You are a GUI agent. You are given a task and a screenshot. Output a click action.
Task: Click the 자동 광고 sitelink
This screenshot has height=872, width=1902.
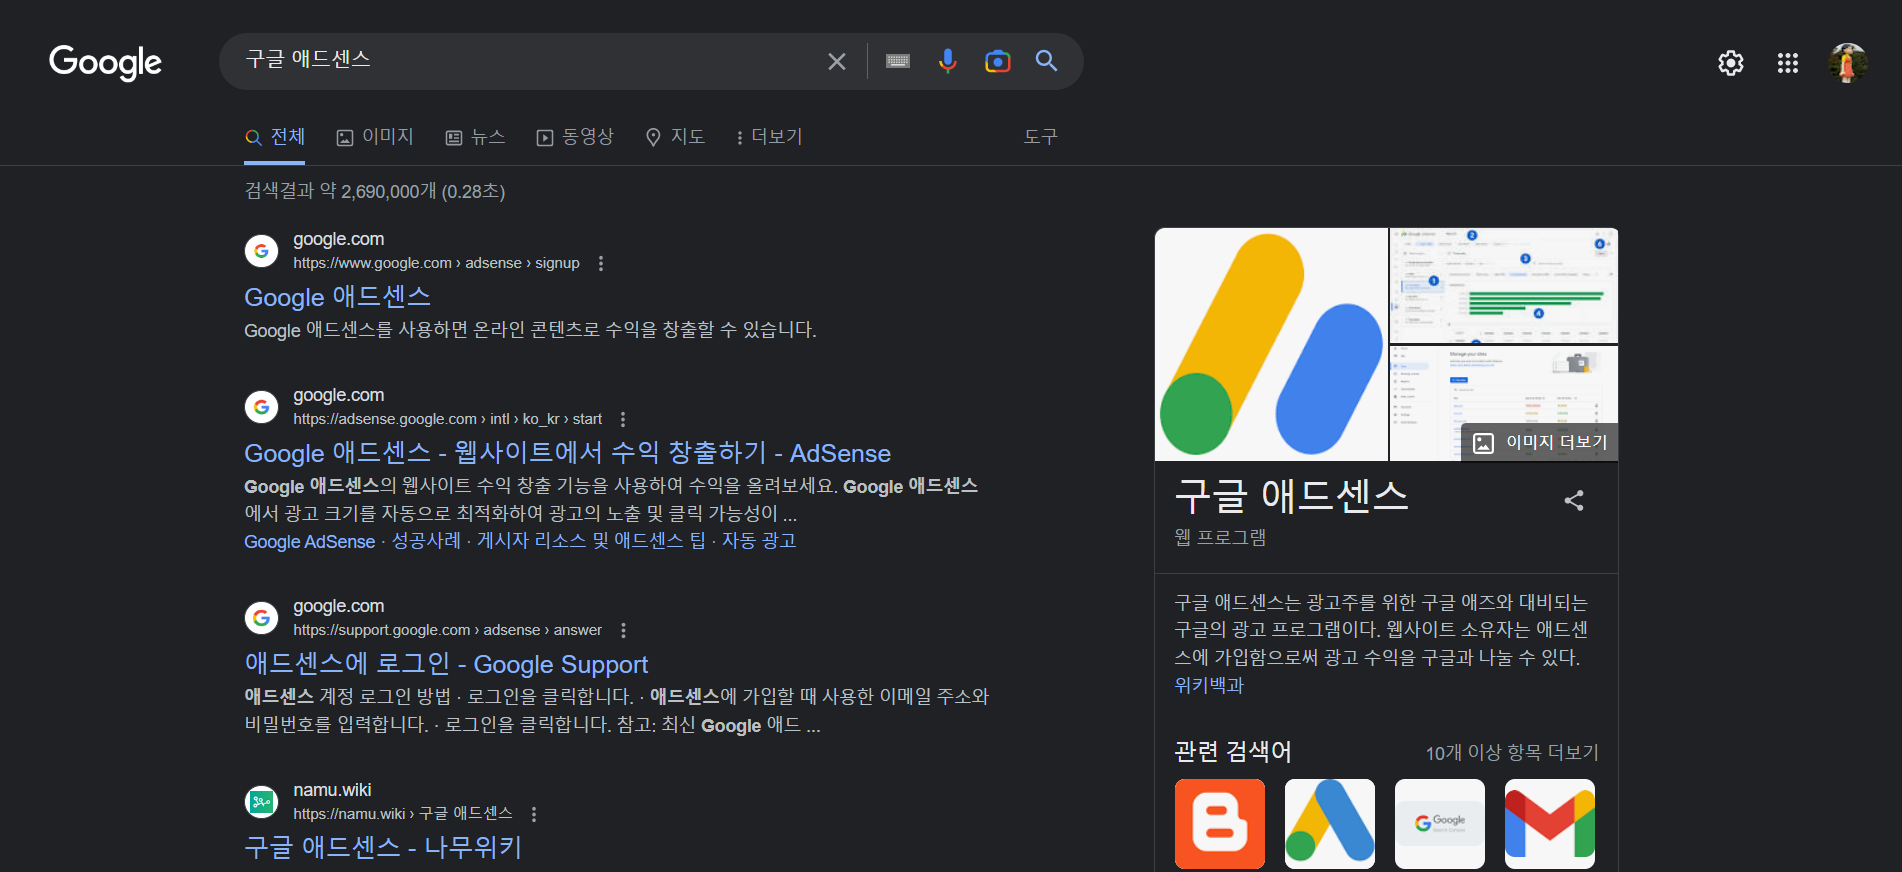coord(759,541)
